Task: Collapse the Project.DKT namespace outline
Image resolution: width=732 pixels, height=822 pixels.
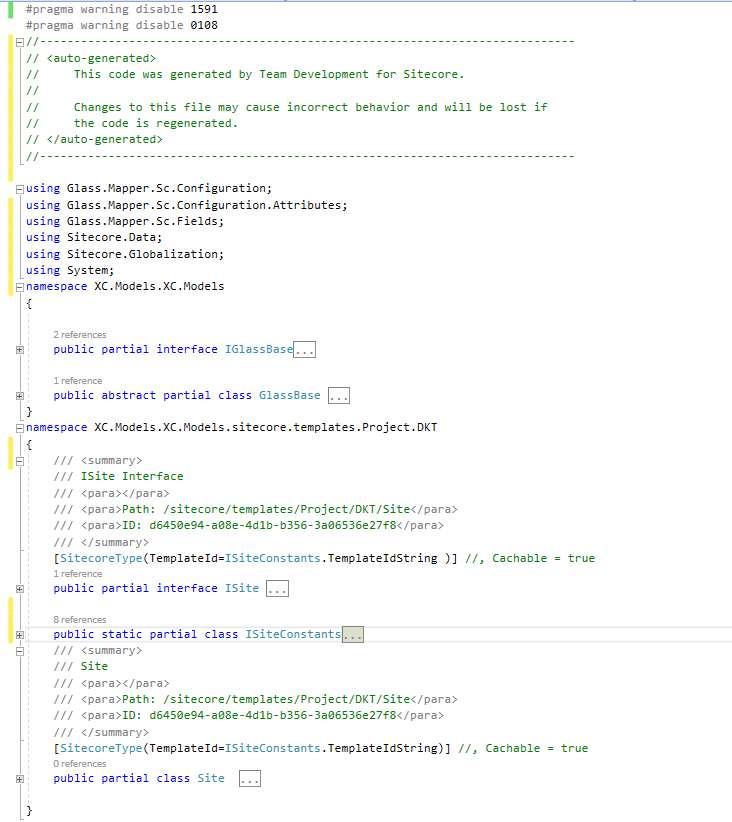Action: tap(19, 428)
